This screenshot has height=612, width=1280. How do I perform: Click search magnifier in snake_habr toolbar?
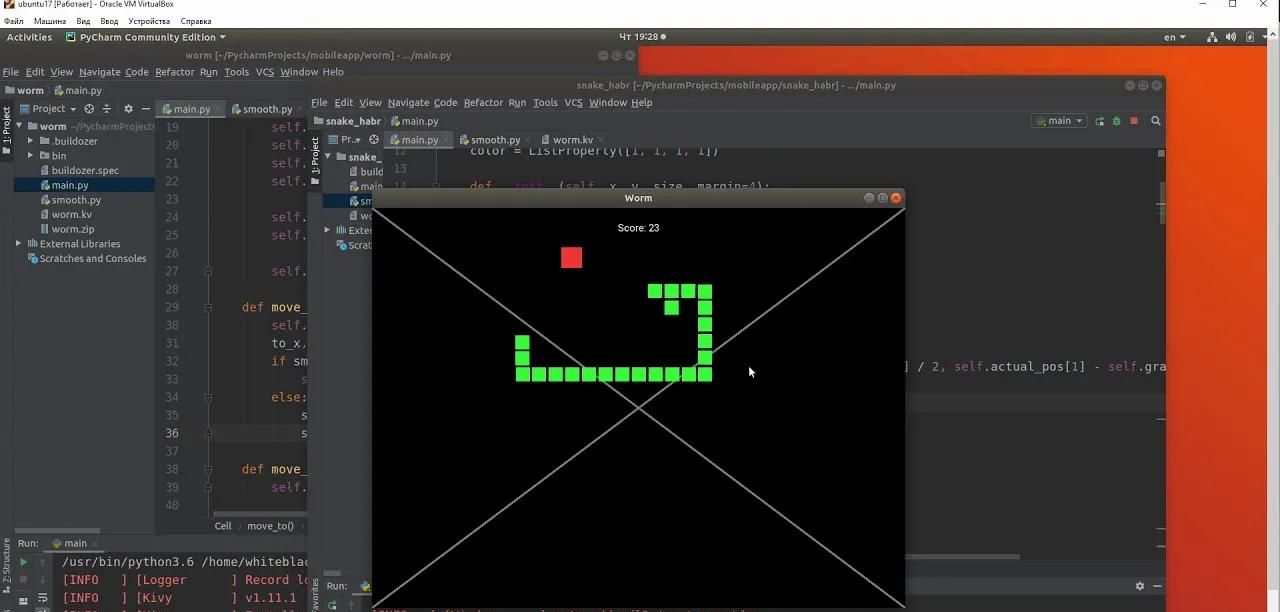click(x=1156, y=121)
